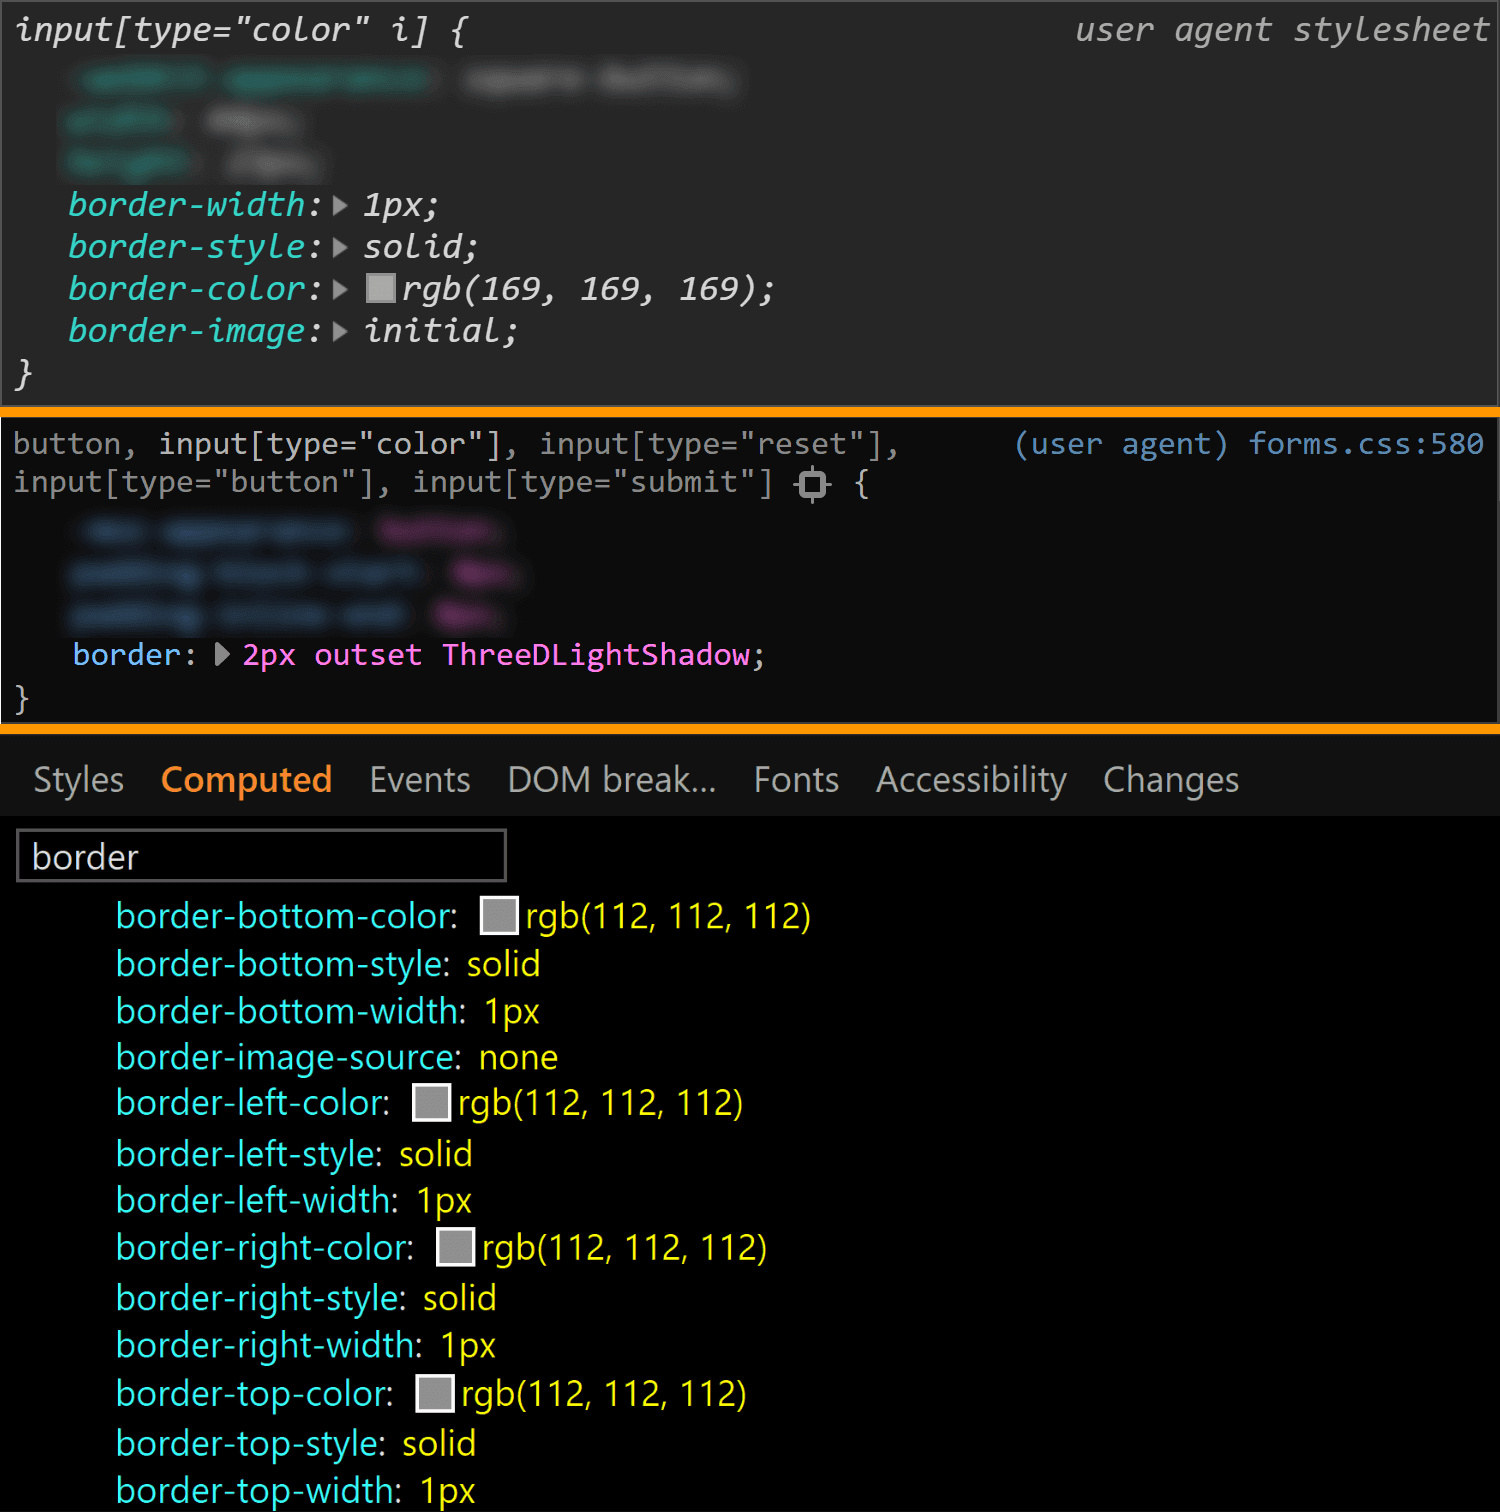Click the border property name in Firefox rule
Viewport: 1500px width, 1512px height.
pos(127,655)
